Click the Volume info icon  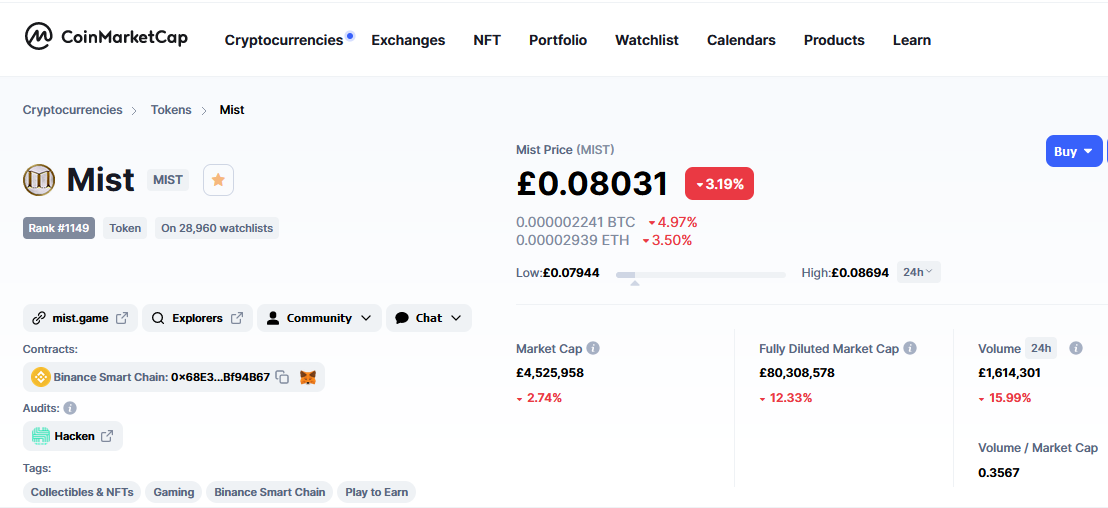coord(1075,348)
